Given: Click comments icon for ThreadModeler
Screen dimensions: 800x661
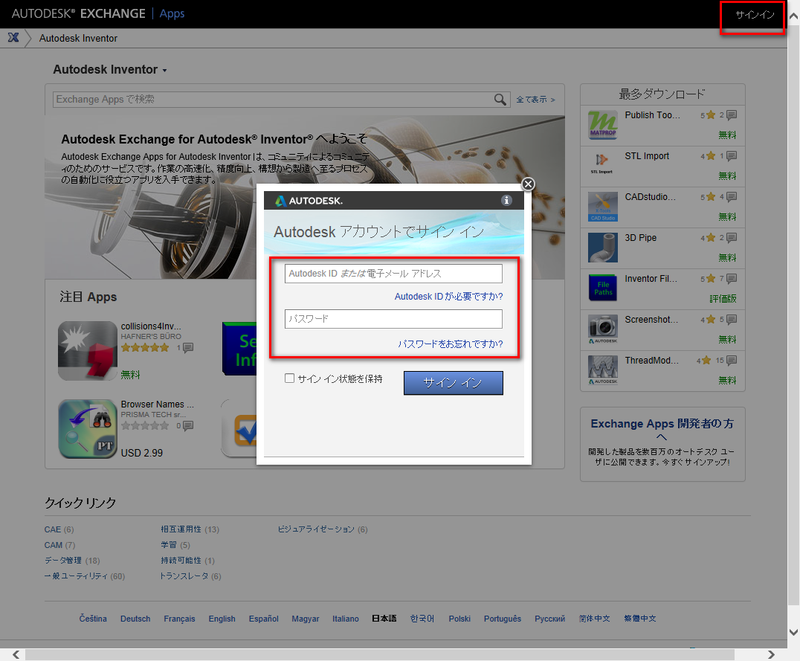Looking at the screenshot, I should pyautogui.click(x=731, y=361).
